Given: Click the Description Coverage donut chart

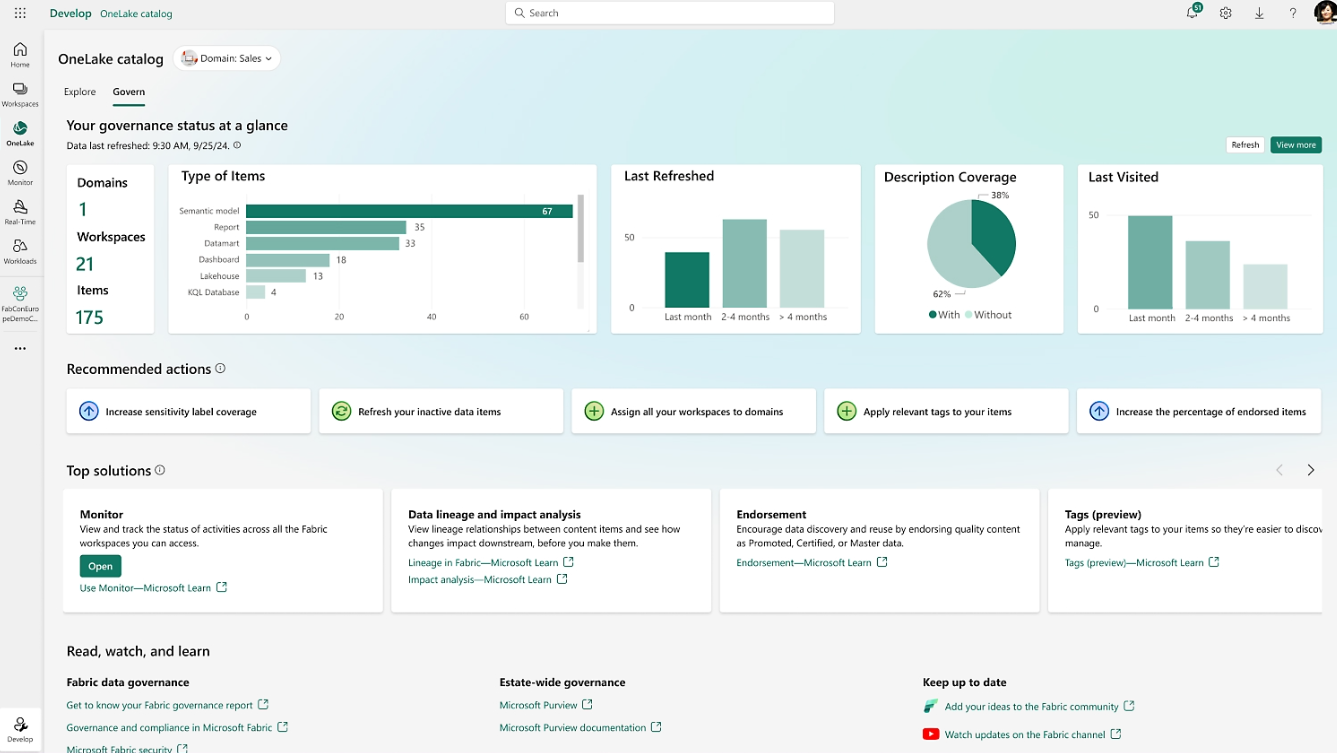Looking at the screenshot, I should pos(970,242).
